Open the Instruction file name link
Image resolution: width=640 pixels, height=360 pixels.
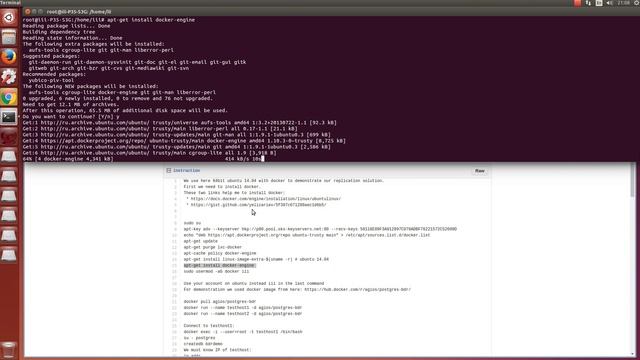coord(187,170)
